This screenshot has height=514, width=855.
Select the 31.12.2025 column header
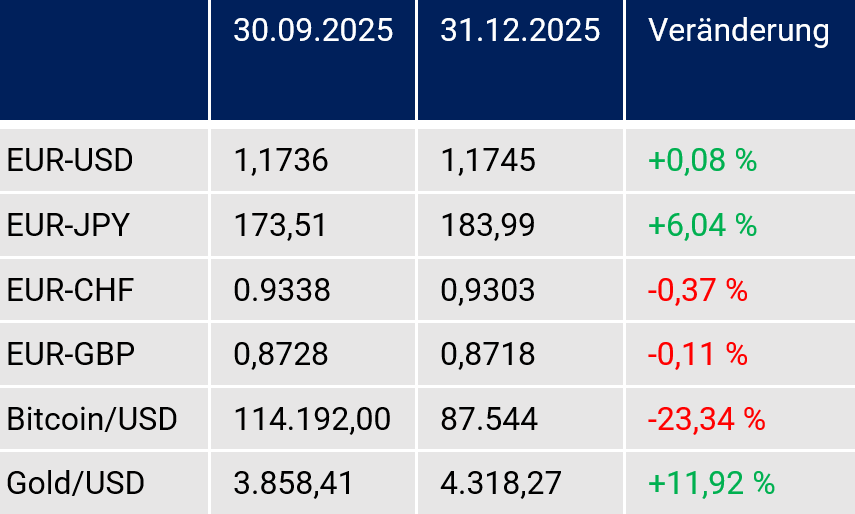(x=520, y=31)
